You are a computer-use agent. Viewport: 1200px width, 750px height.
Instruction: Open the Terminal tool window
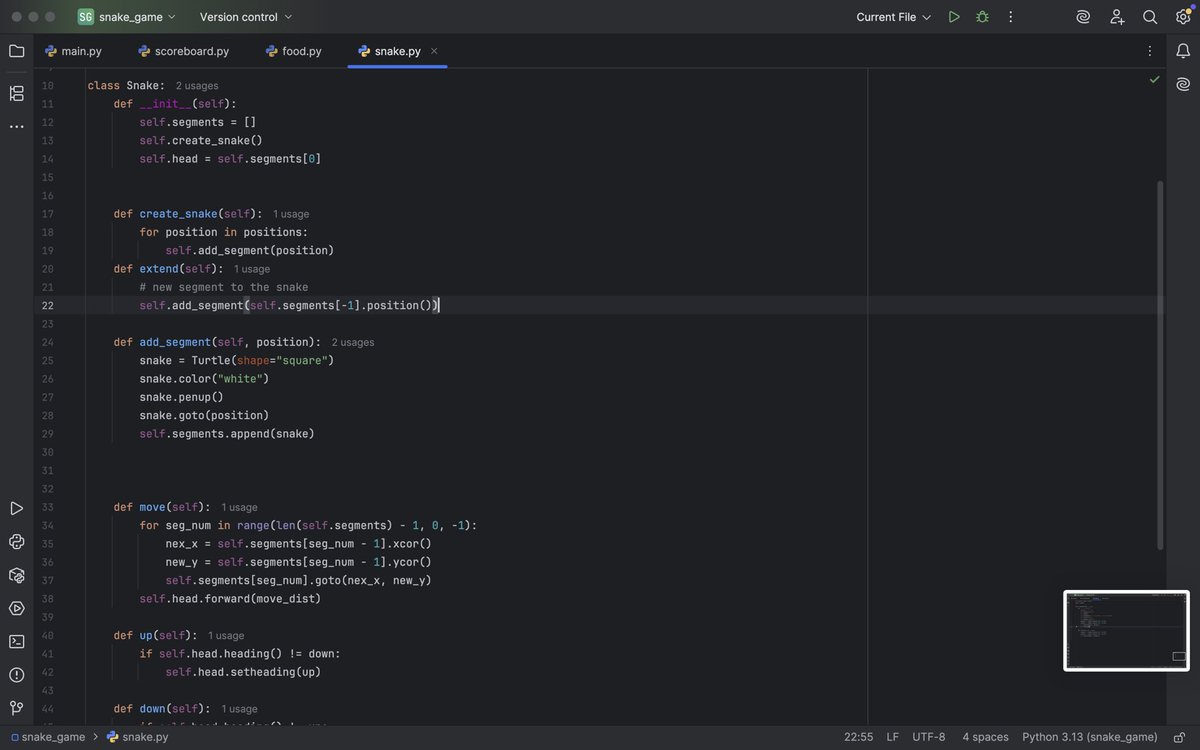pos(16,641)
